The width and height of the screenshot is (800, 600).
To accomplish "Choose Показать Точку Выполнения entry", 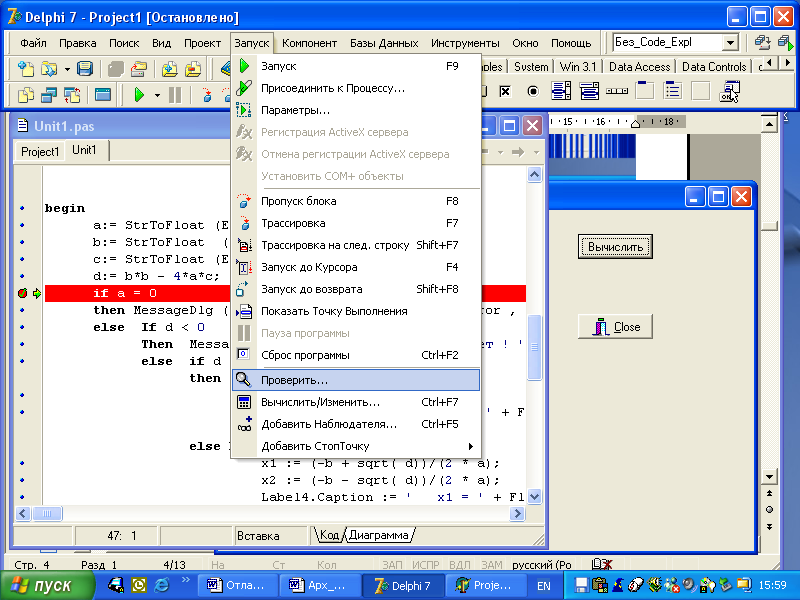I will coord(356,311).
